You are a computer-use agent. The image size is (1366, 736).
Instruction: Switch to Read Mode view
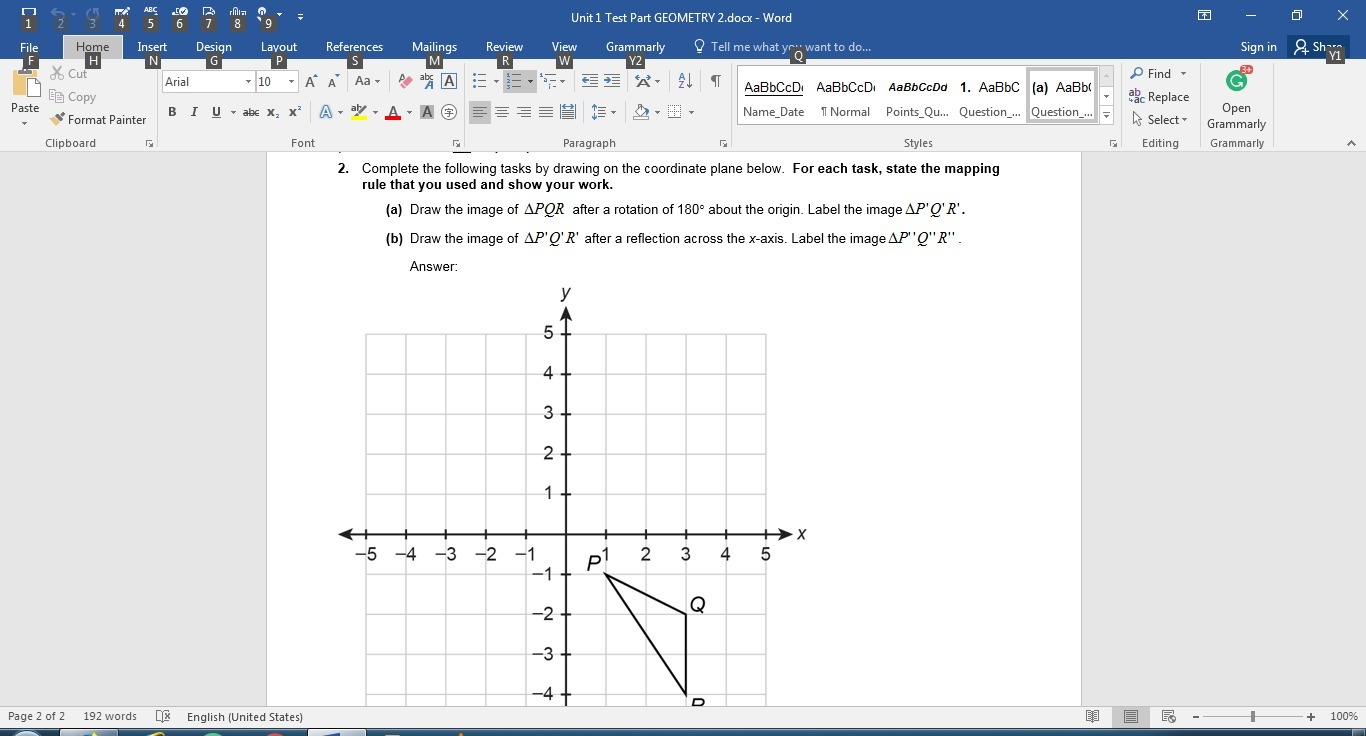tap(1093, 716)
